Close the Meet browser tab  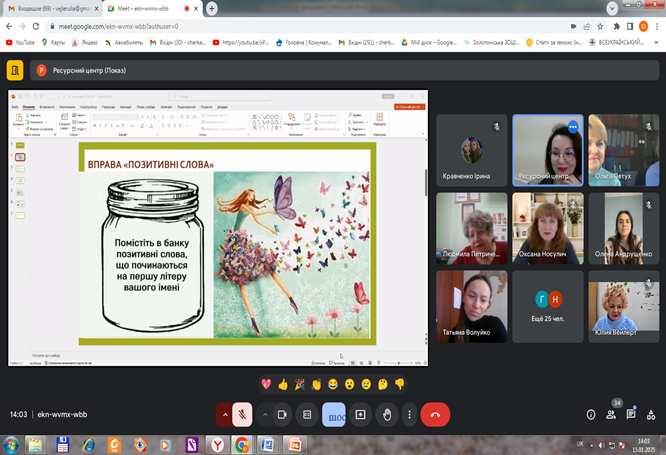click(x=196, y=8)
